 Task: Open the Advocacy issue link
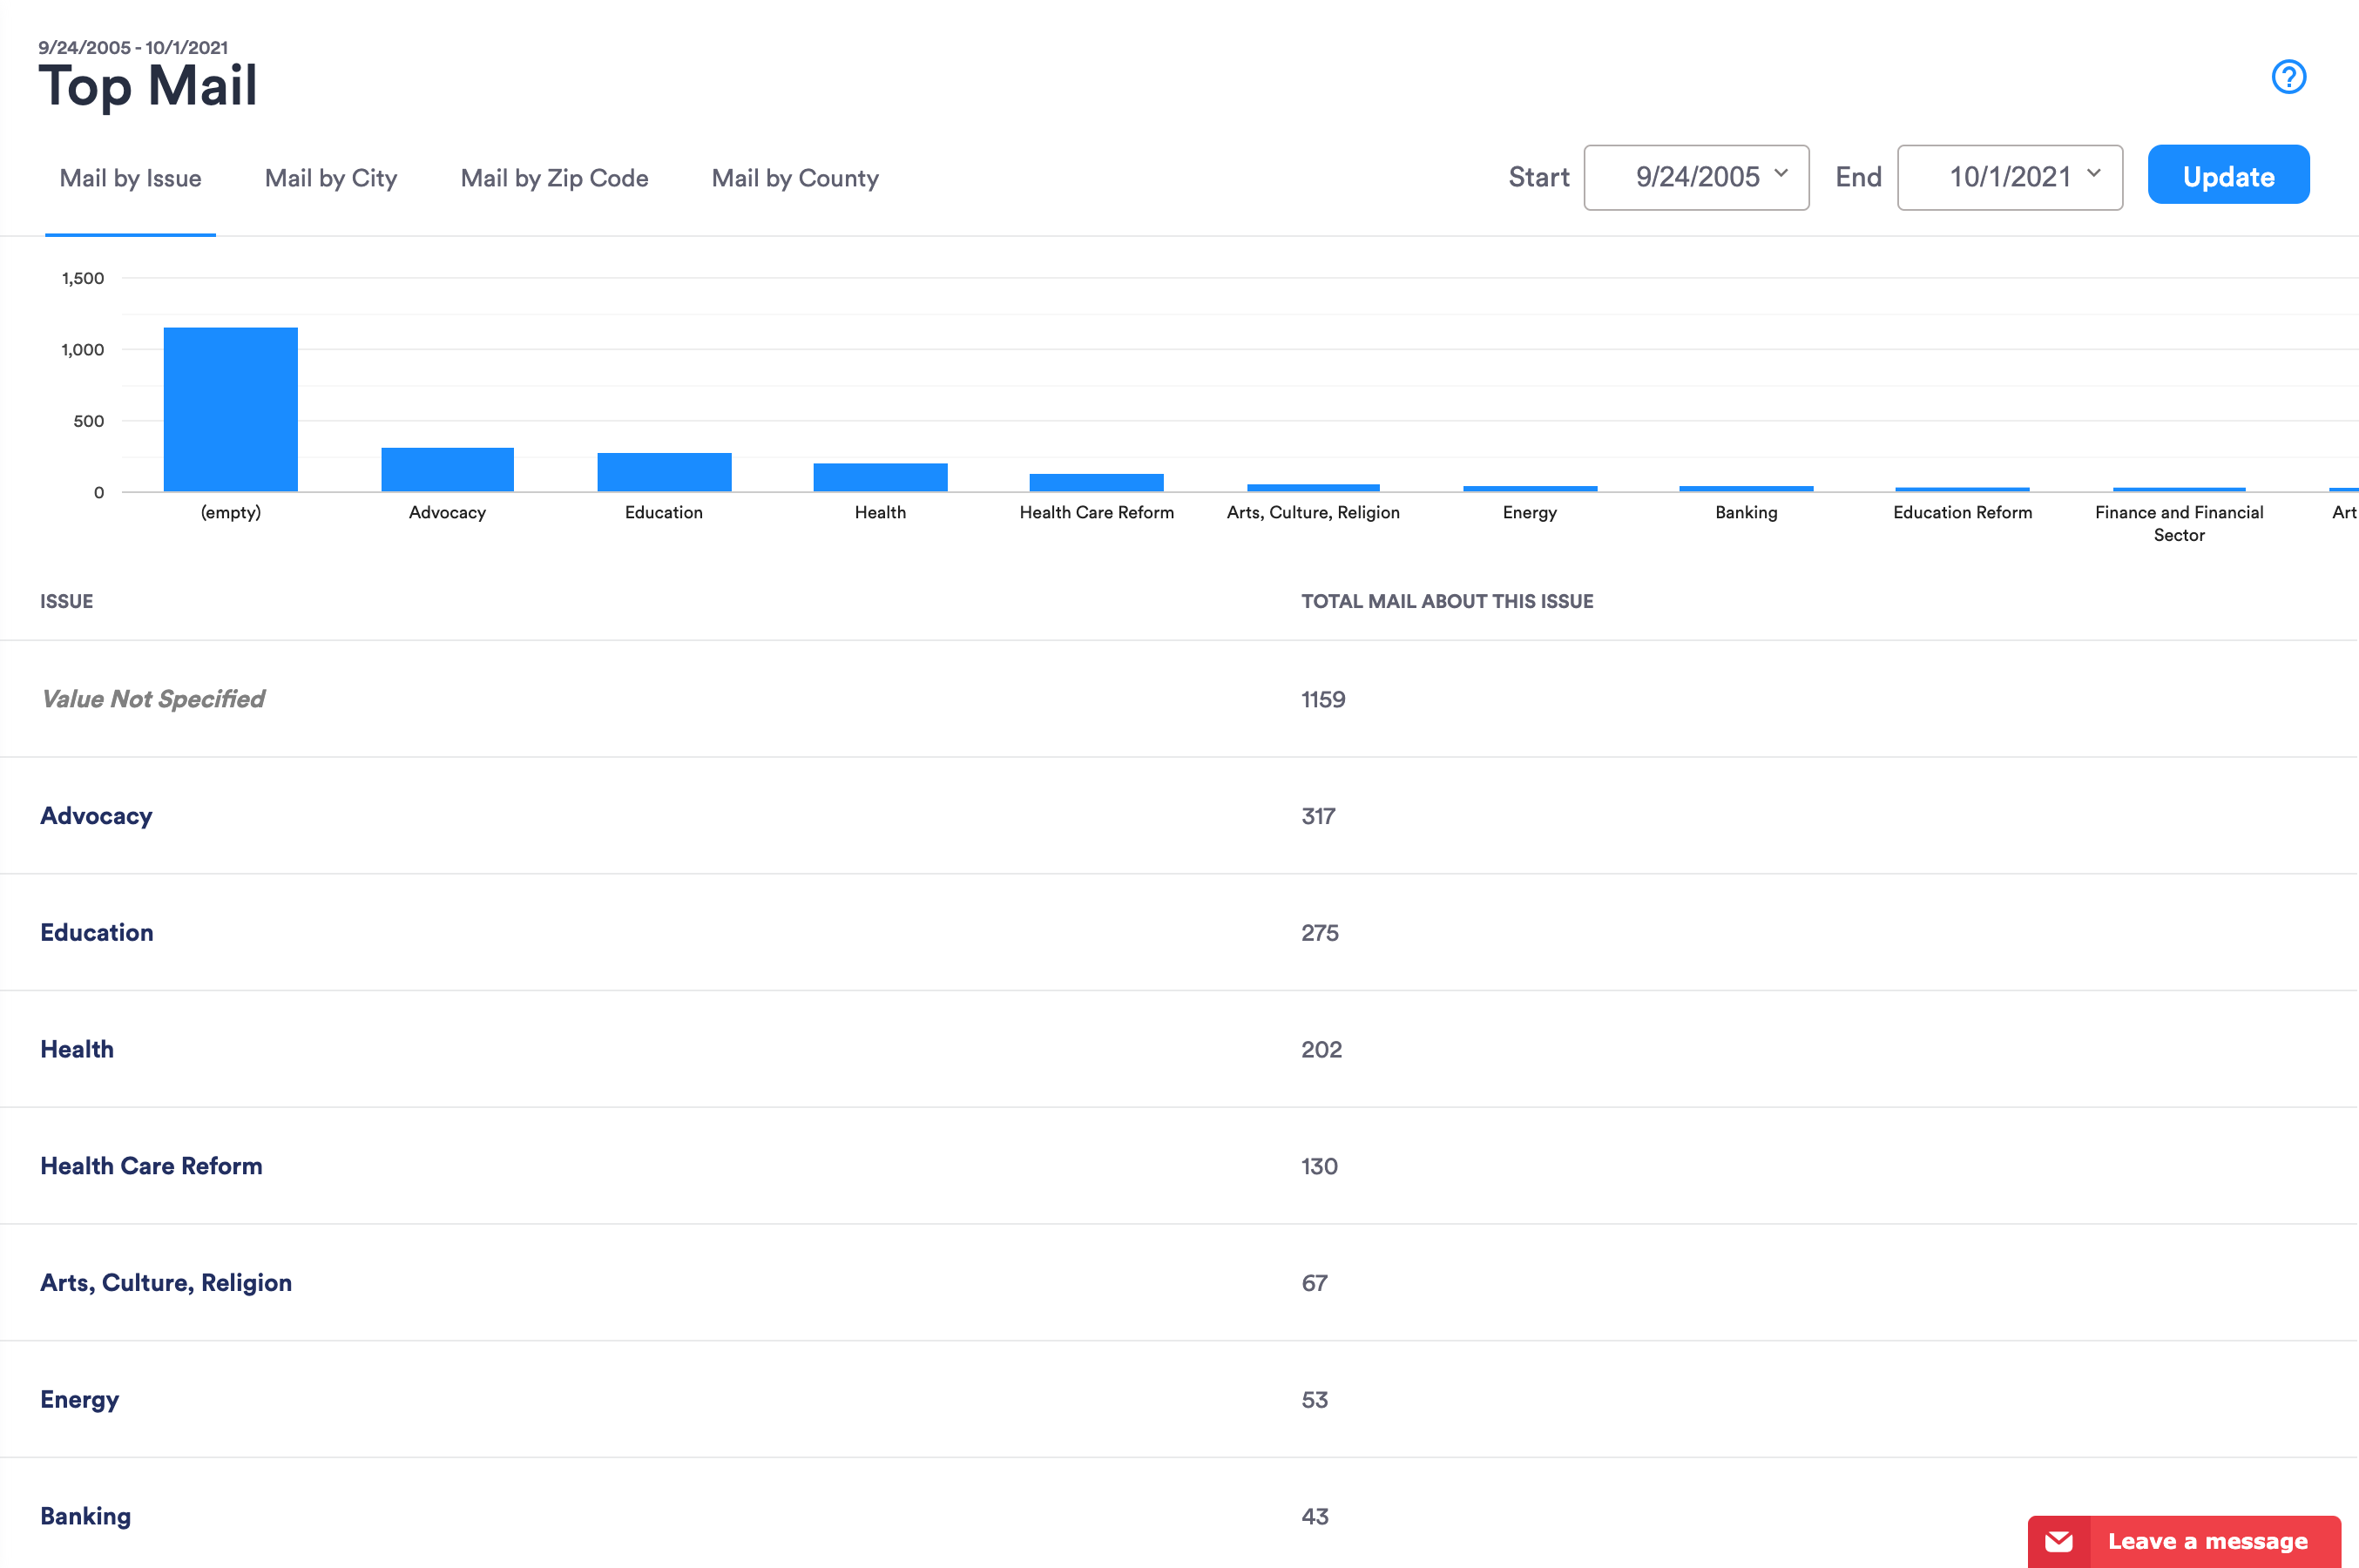[x=96, y=816]
